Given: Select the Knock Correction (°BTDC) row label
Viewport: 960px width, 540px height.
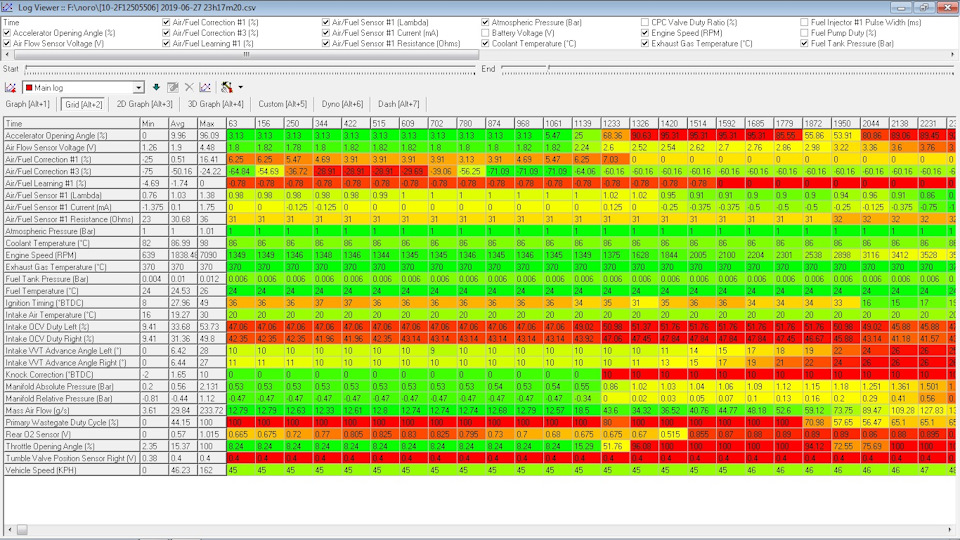Looking at the screenshot, I should click(x=72, y=374).
